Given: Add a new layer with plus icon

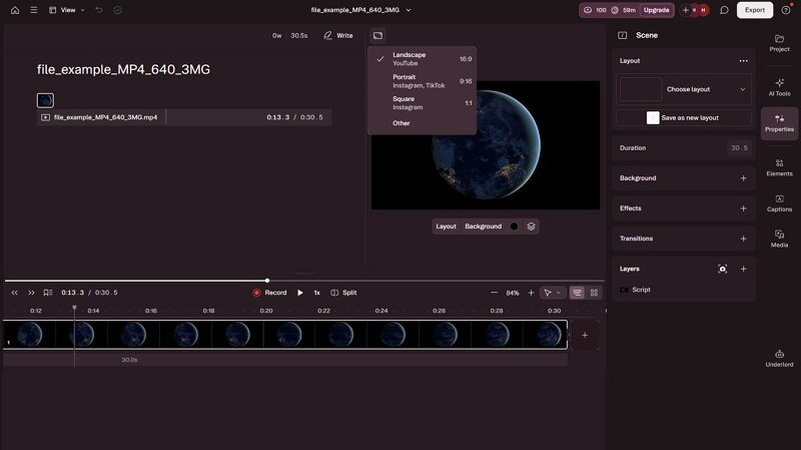Looking at the screenshot, I should (743, 269).
